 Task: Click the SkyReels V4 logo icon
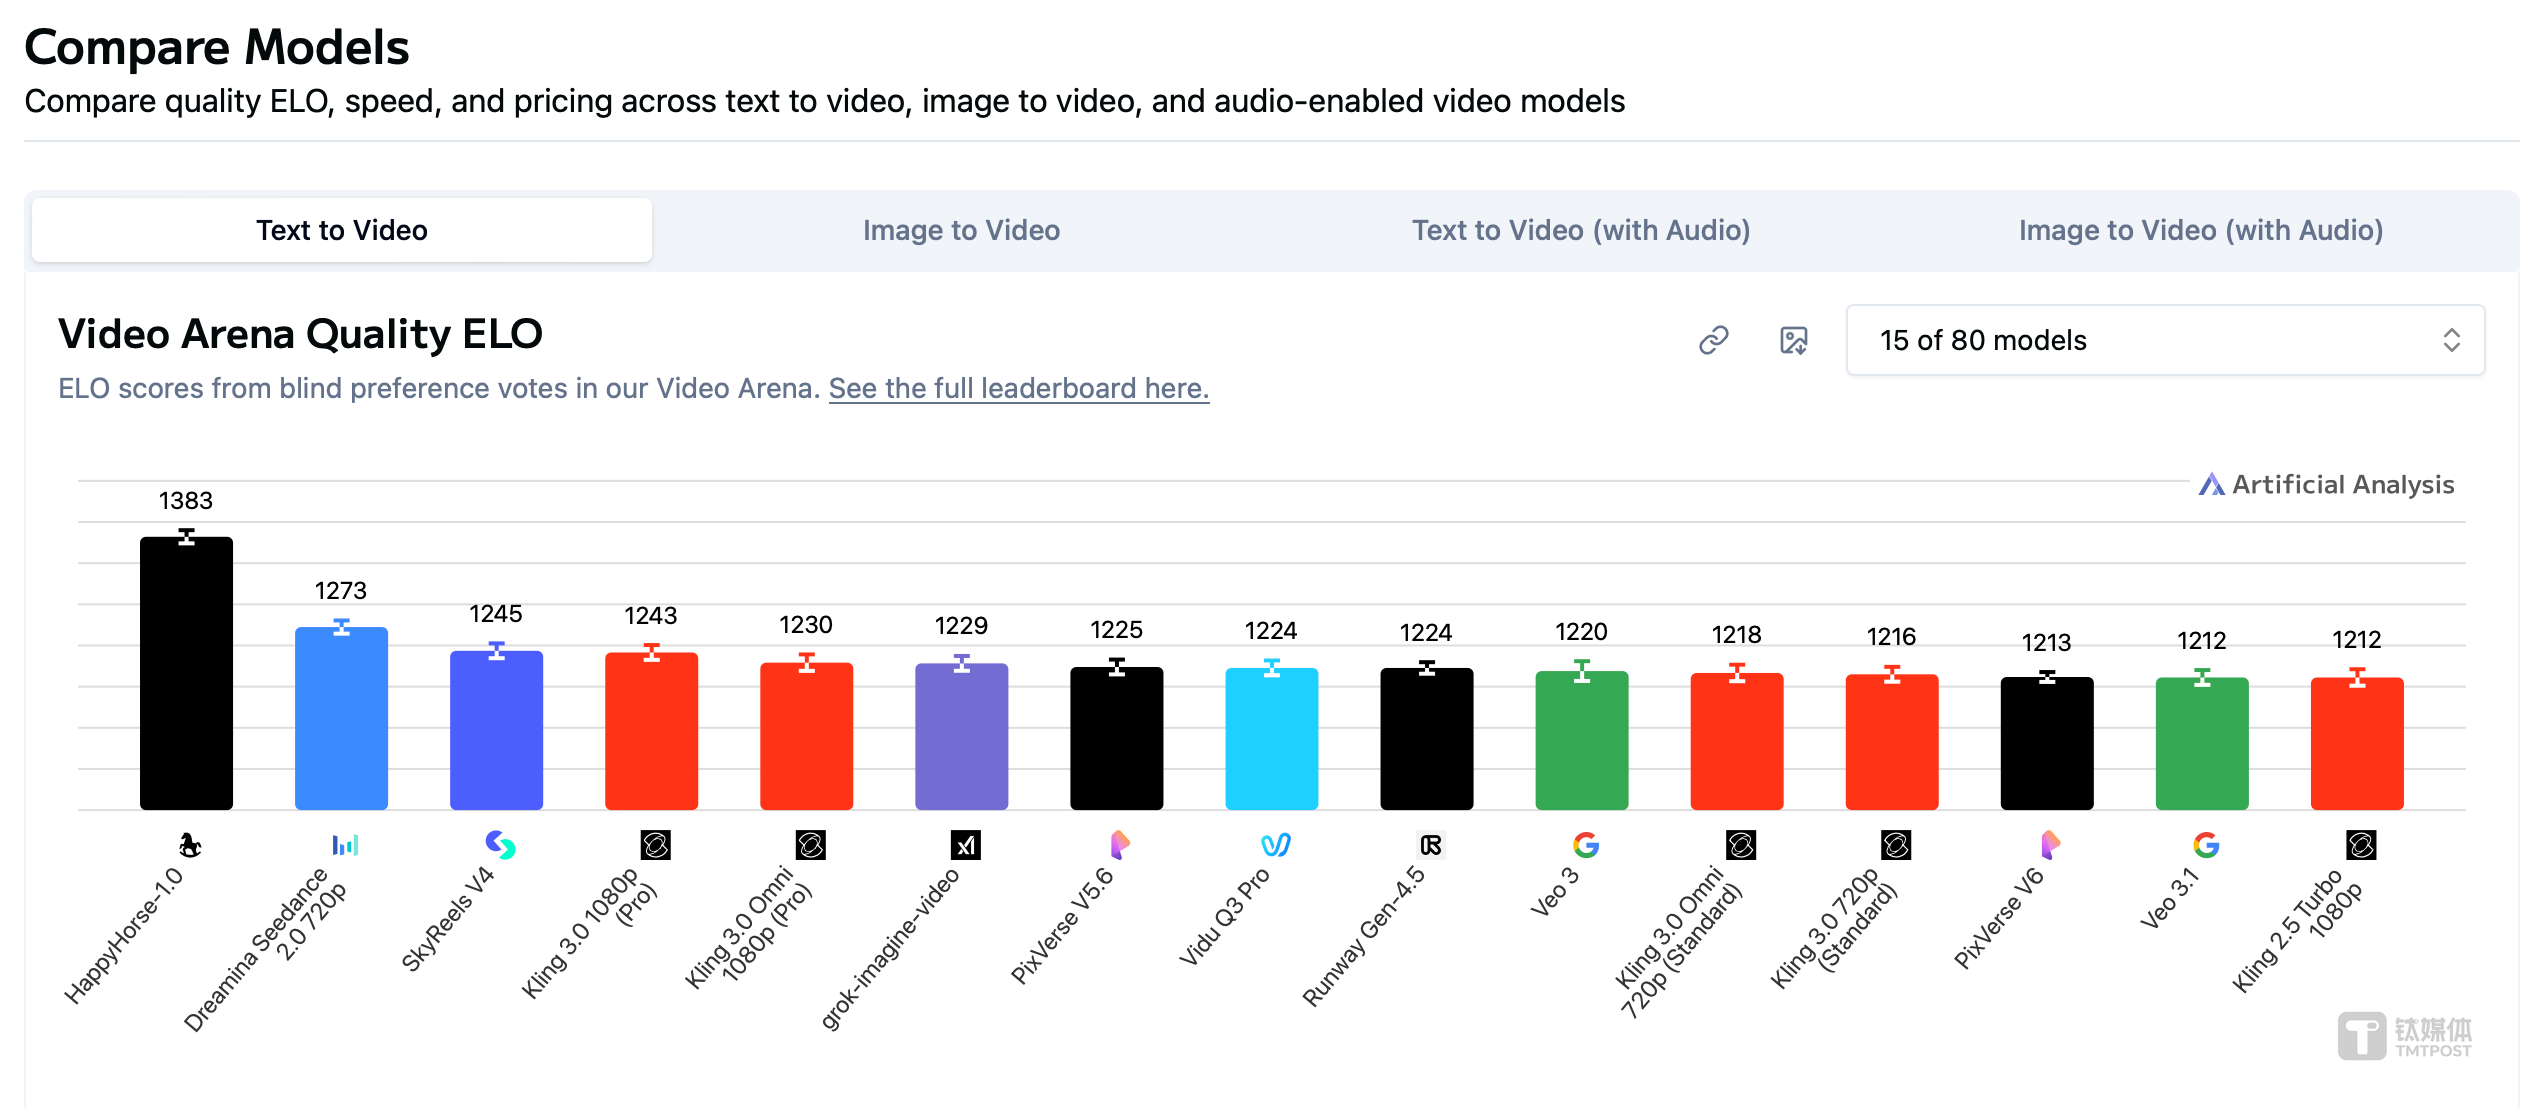[x=500, y=845]
